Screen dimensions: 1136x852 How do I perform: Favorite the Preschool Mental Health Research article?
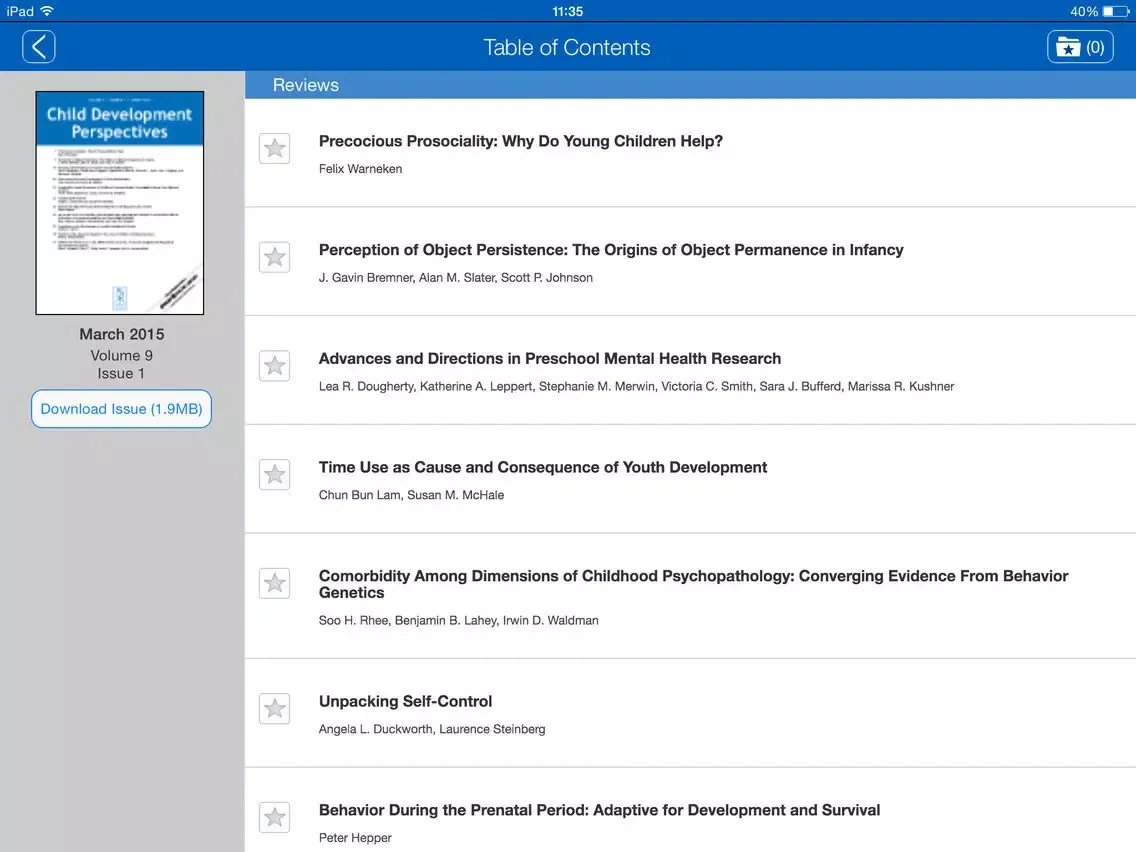point(275,366)
